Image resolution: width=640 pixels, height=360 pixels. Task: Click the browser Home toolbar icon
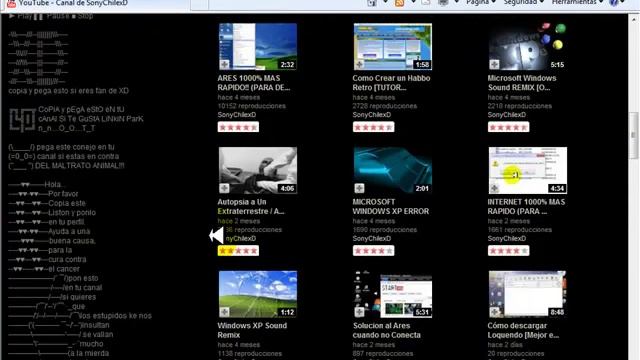tap(372, 3)
